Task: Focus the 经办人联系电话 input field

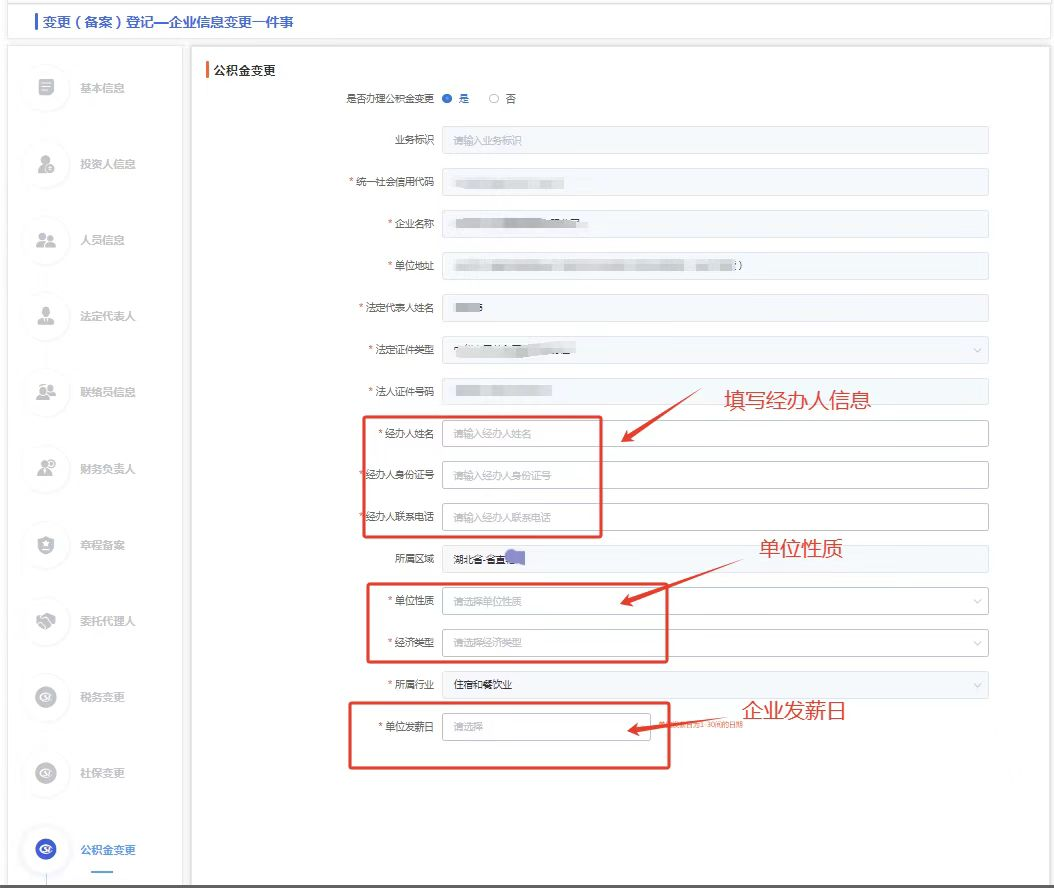Action: (x=715, y=517)
